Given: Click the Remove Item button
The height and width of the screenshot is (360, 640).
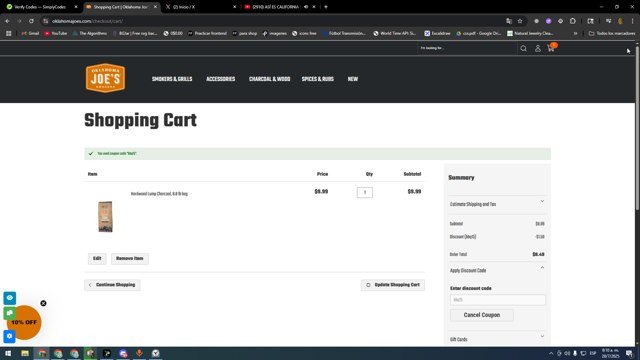Looking at the screenshot, I should tap(130, 258).
